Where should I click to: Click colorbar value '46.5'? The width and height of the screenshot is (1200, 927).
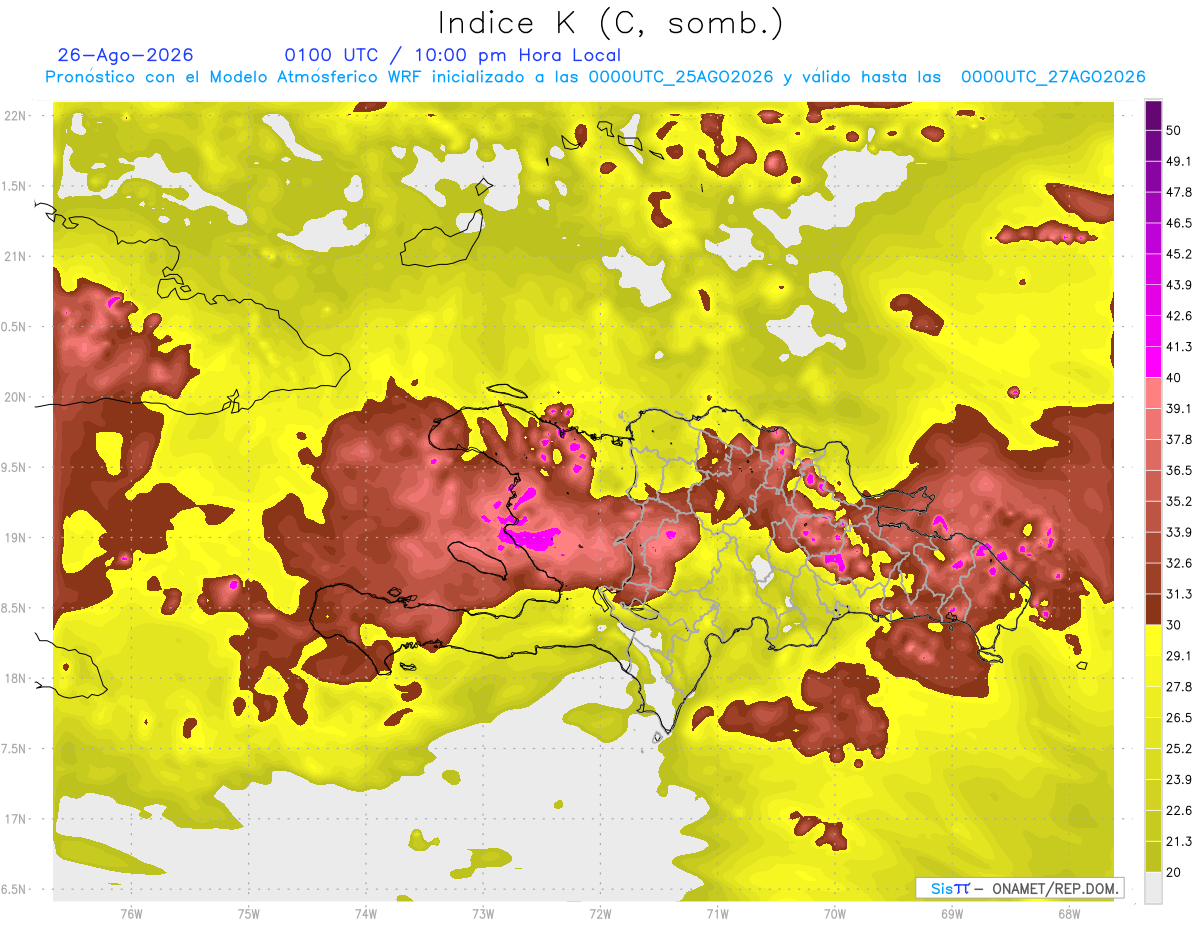(x=1179, y=223)
